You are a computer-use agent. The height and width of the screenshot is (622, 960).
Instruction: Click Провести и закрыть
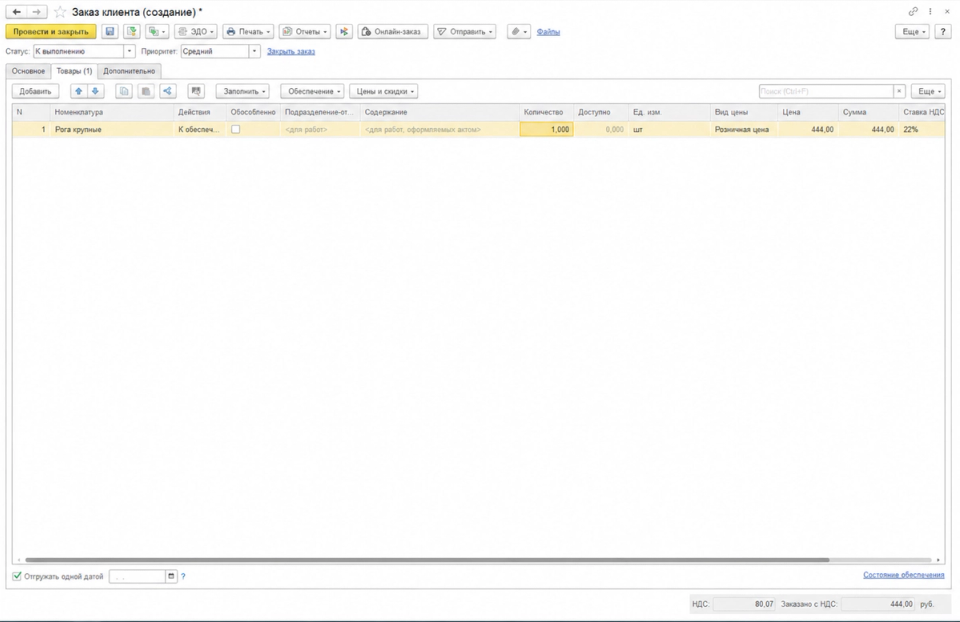click(x=51, y=31)
